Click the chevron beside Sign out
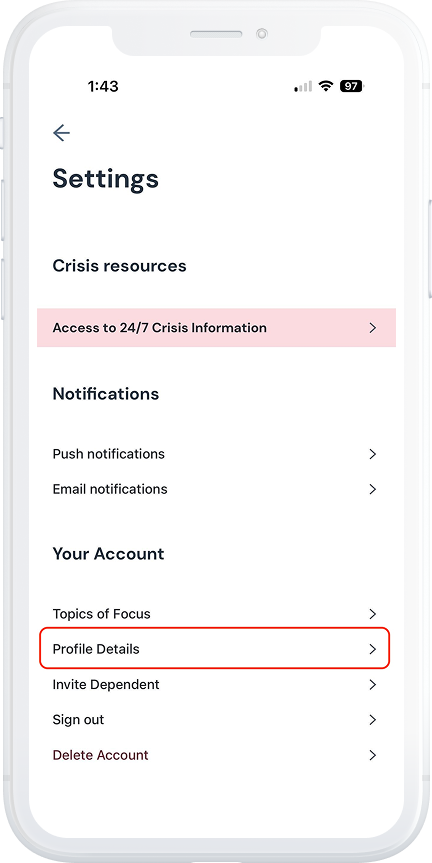The image size is (432, 863). pyautogui.click(x=373, y=720)
